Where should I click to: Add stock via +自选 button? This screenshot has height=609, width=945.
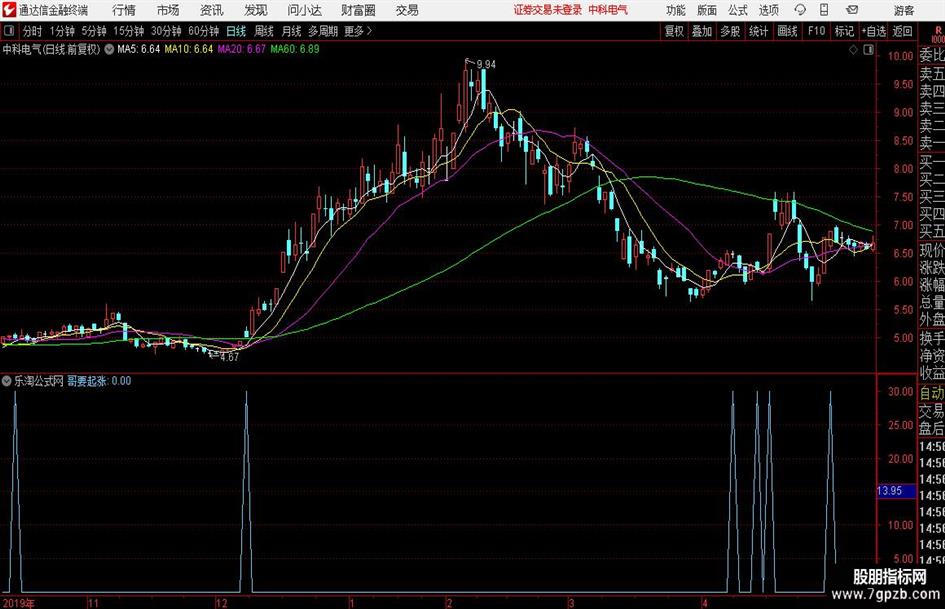pos(873,31)
